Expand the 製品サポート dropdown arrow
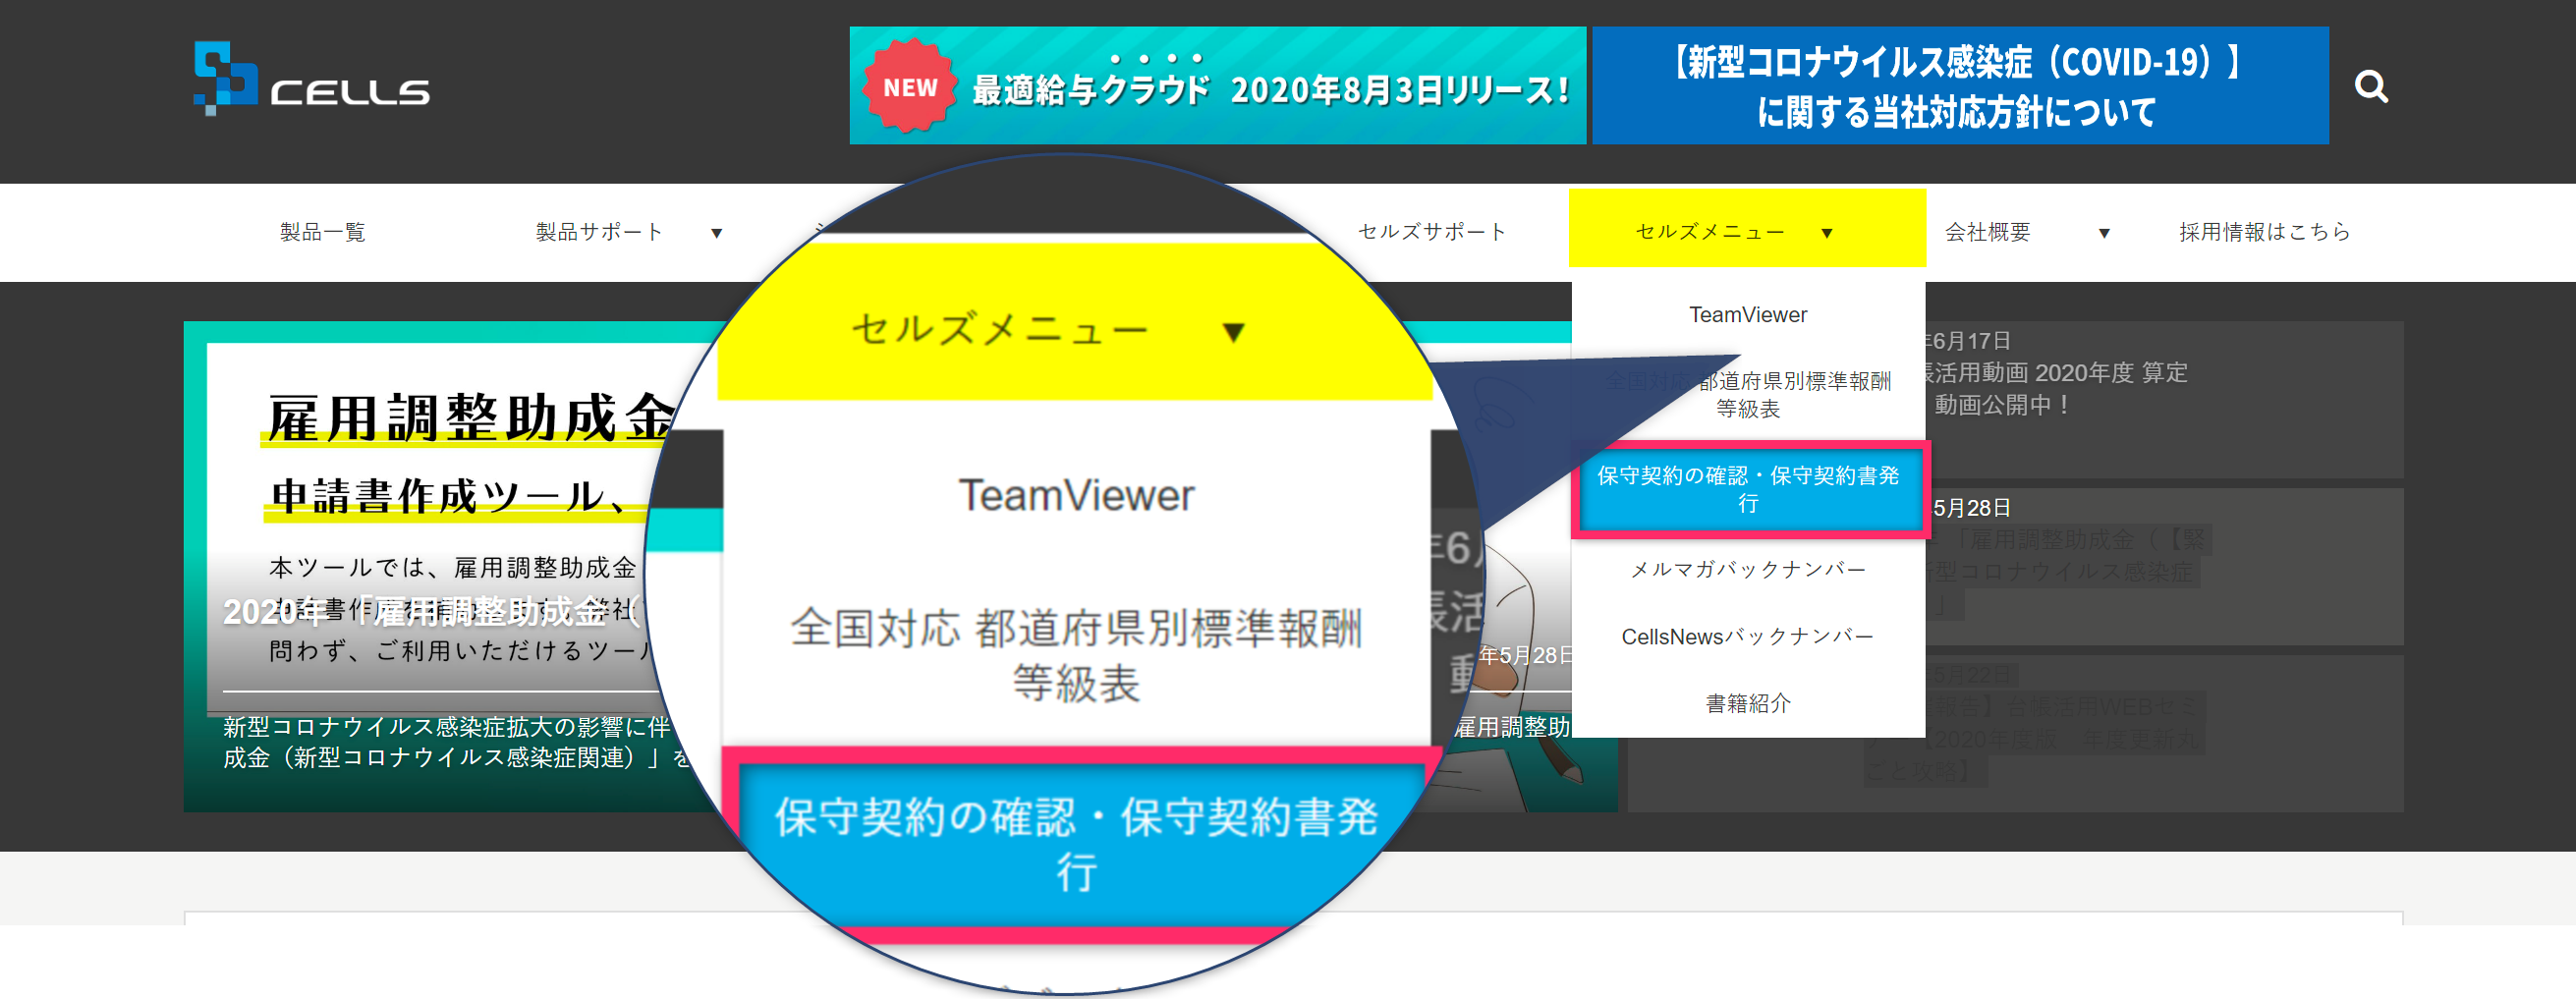The height and width of the screenshot is (999, 2576). pos(716,233)
